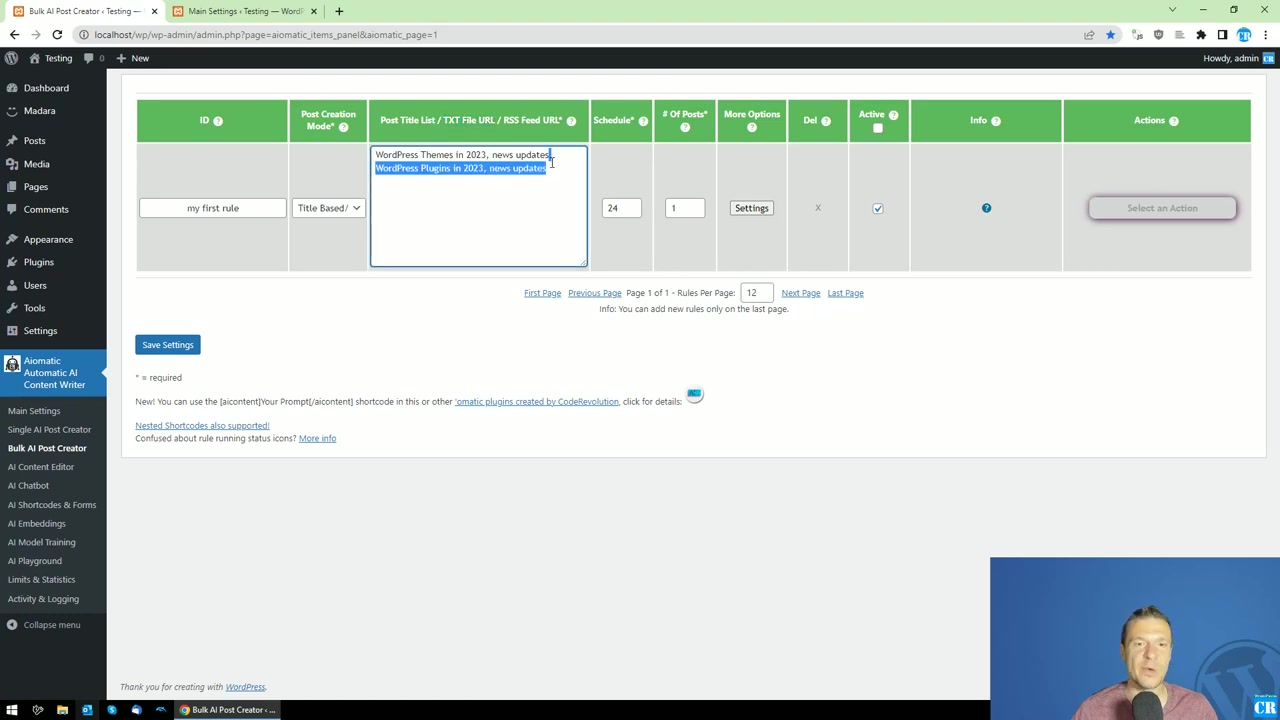The image size is (1280, 720).
Task: Toggle the Active checkbox for my first rule
Action: (878, 208)
